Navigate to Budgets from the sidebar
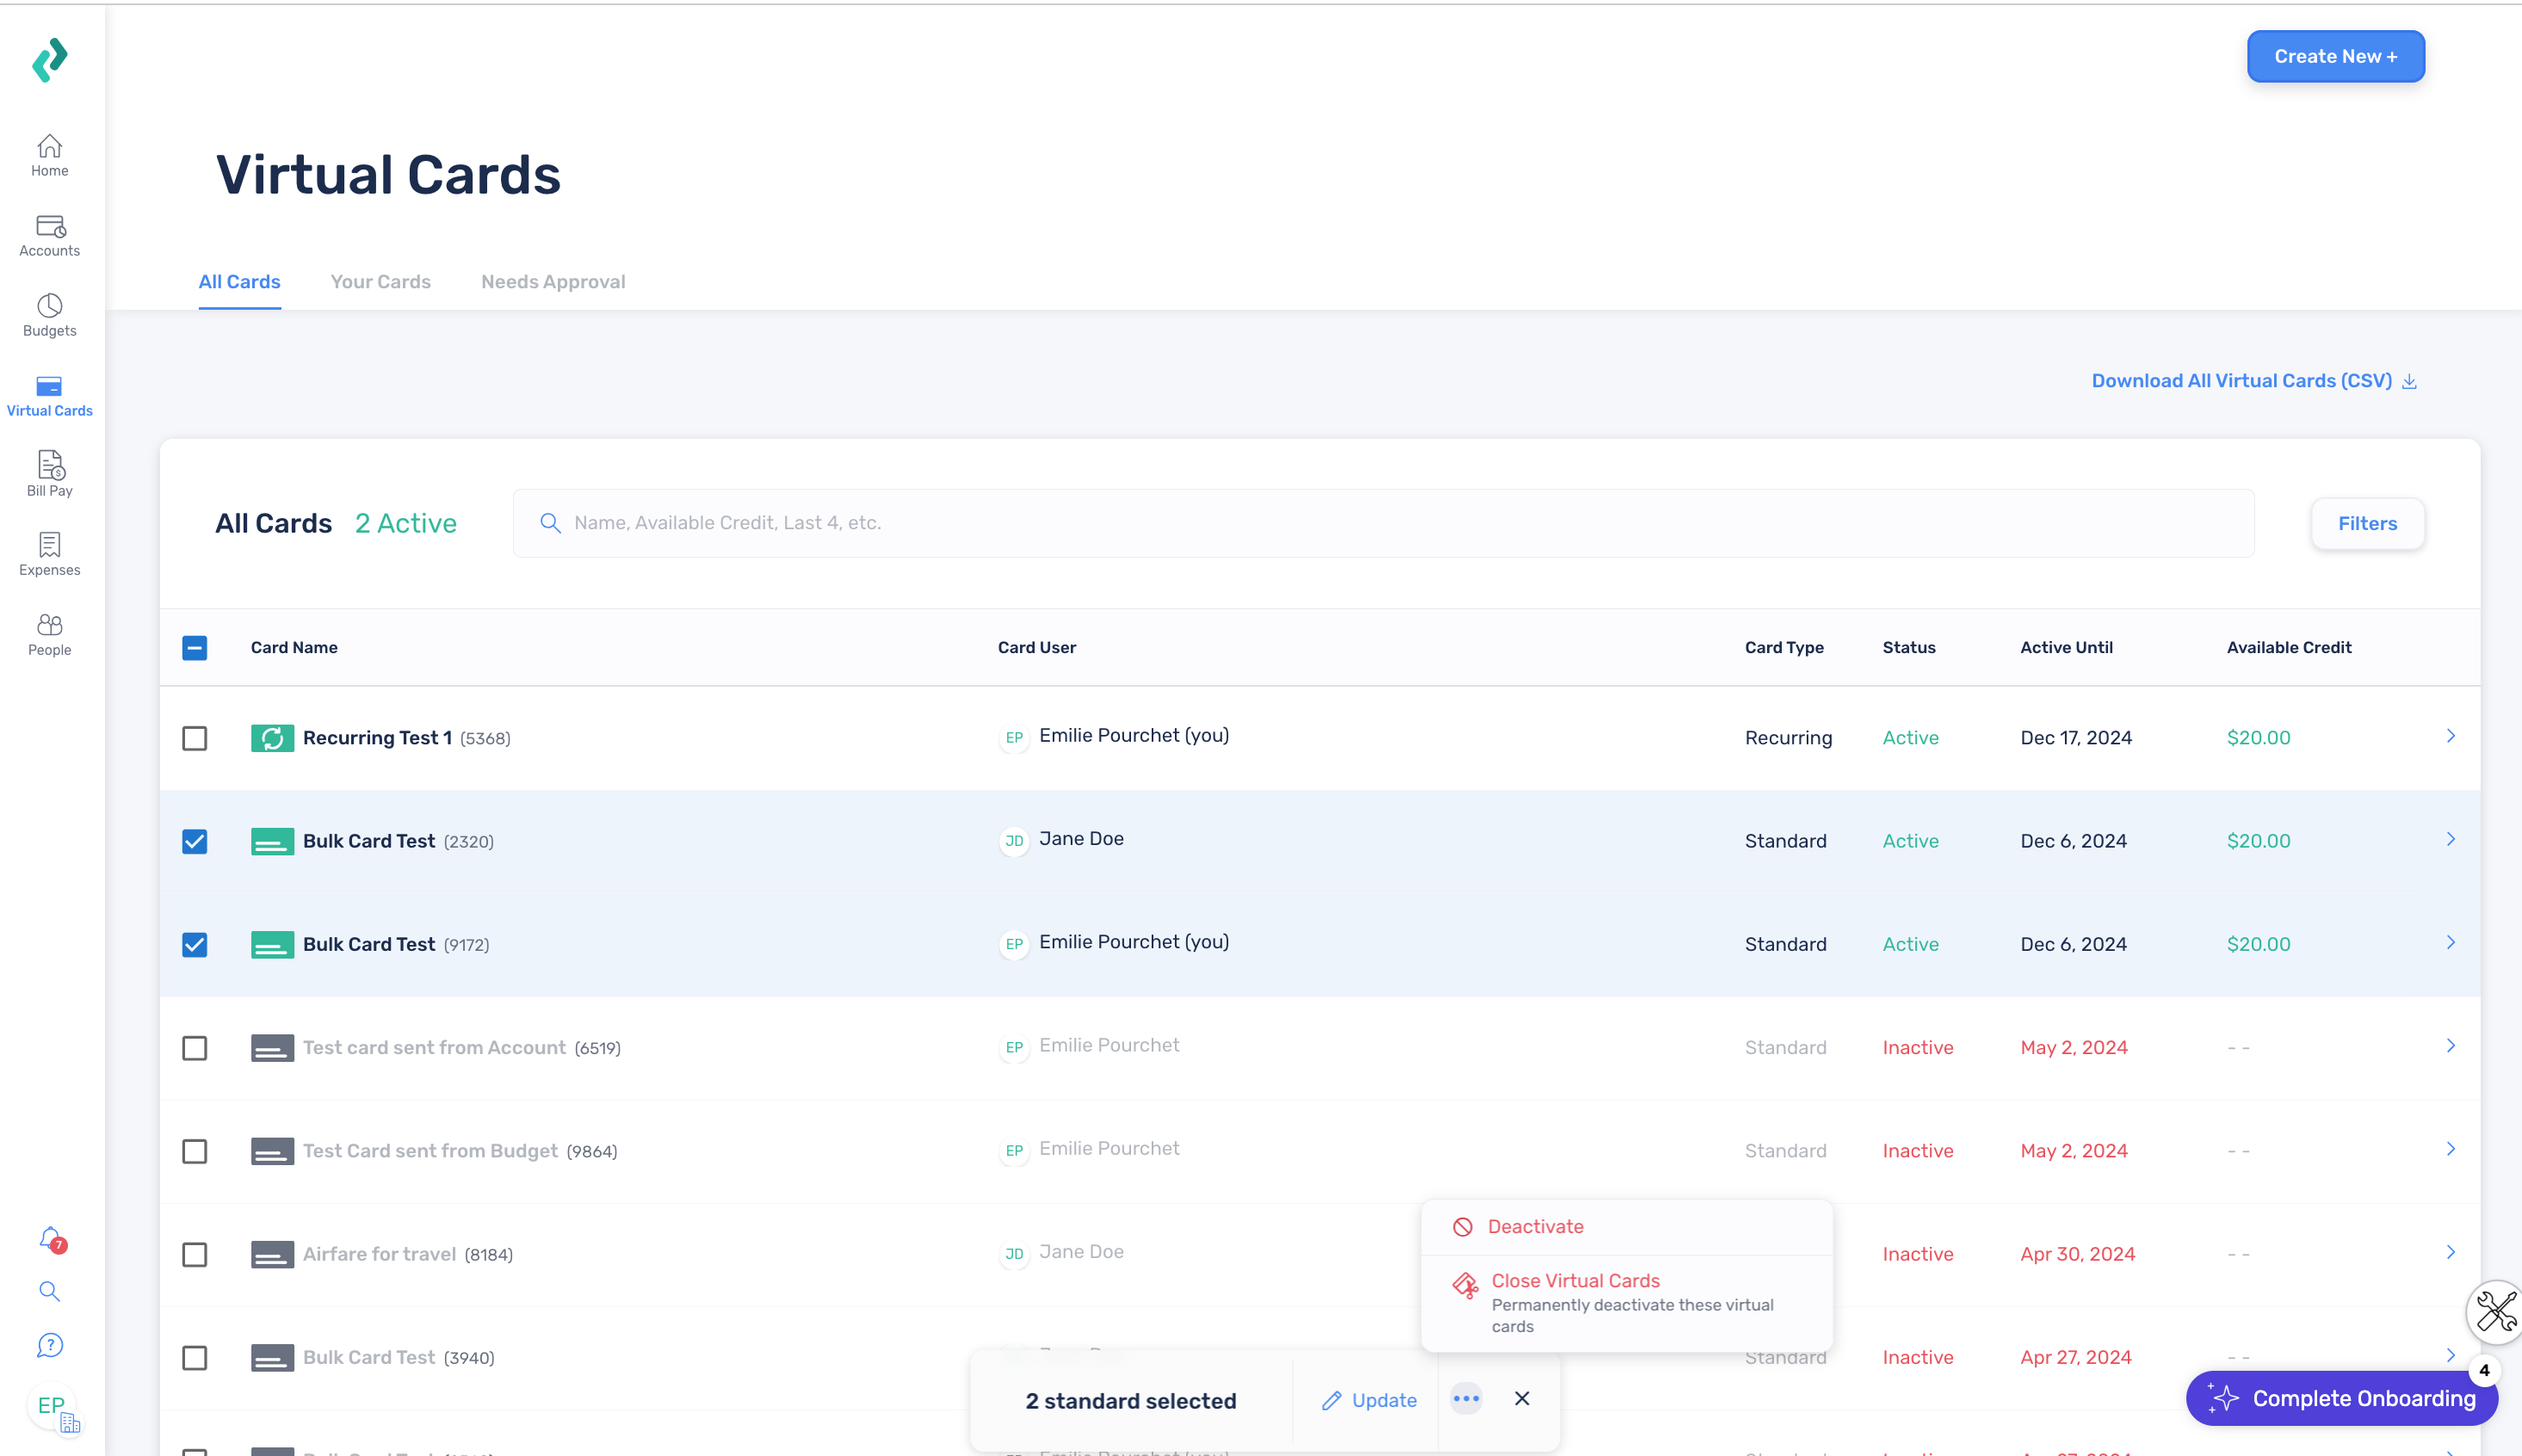Image resolution: width=2522 pixels, height=1456 pixels. (48, 315)
